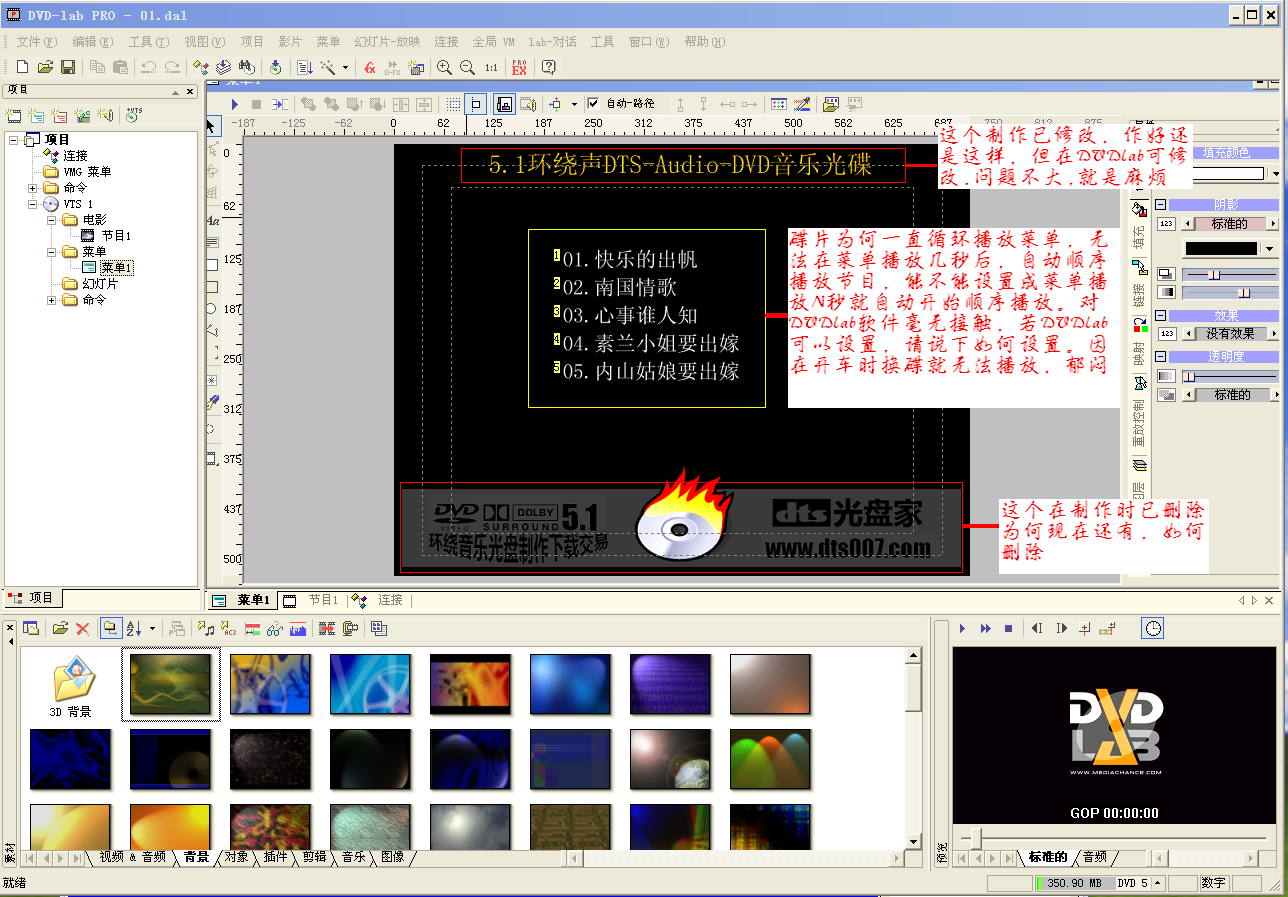Open the shadow color dropdown arrow
The width and height of the screenshot is (1288, 897).
(1270, 249)
